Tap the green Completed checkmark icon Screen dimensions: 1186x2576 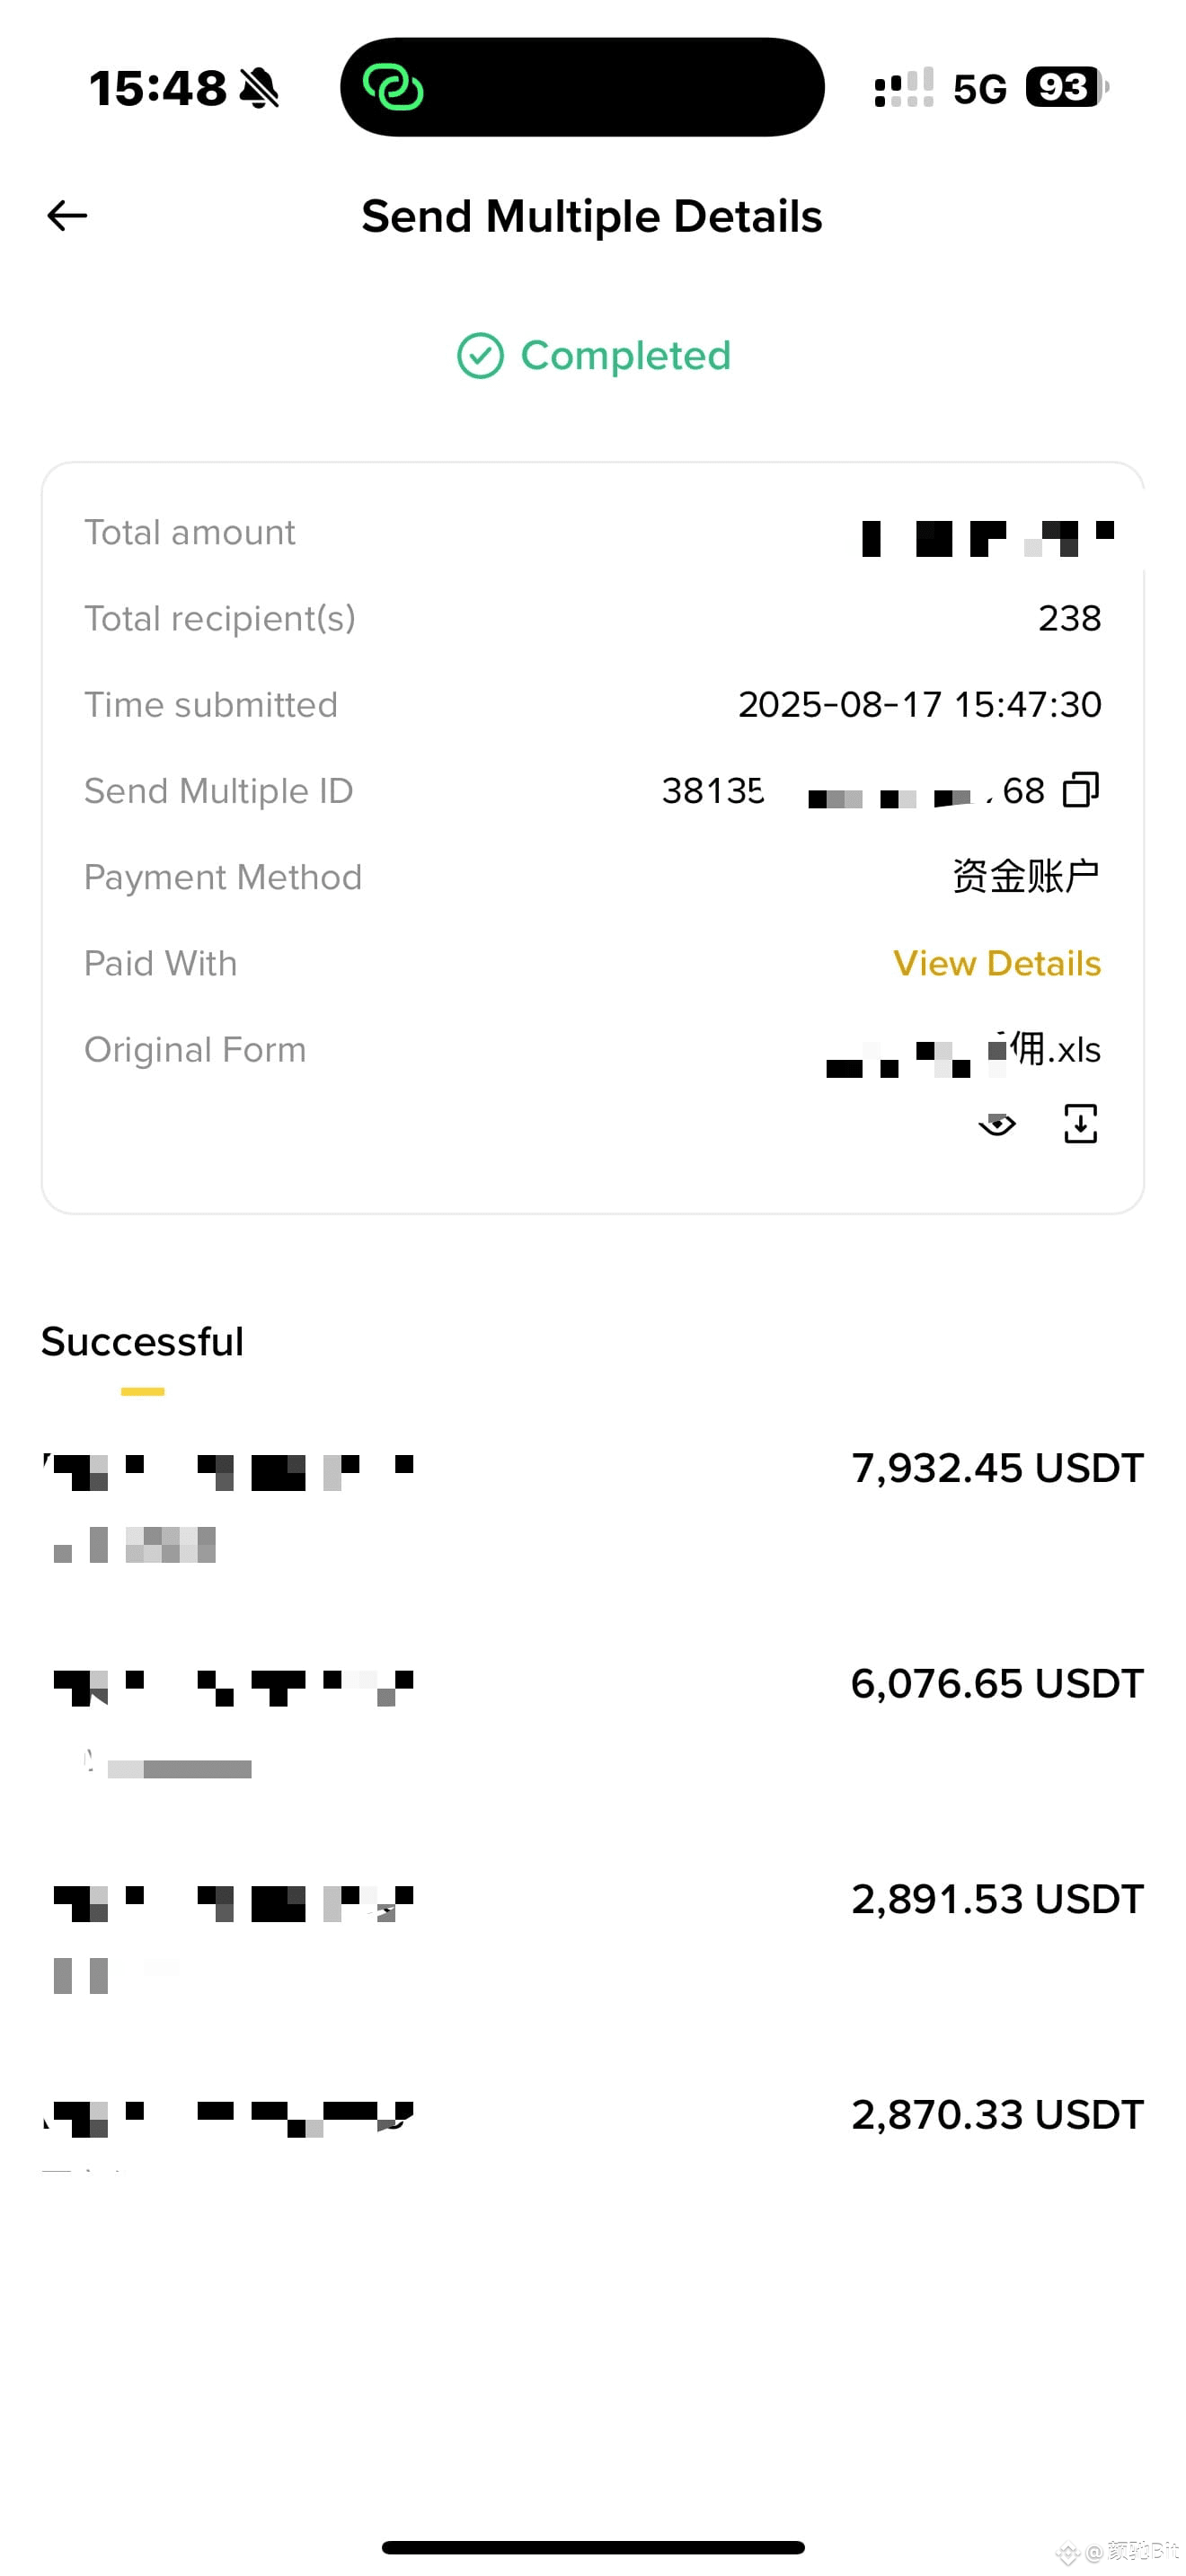pos(480,356)
